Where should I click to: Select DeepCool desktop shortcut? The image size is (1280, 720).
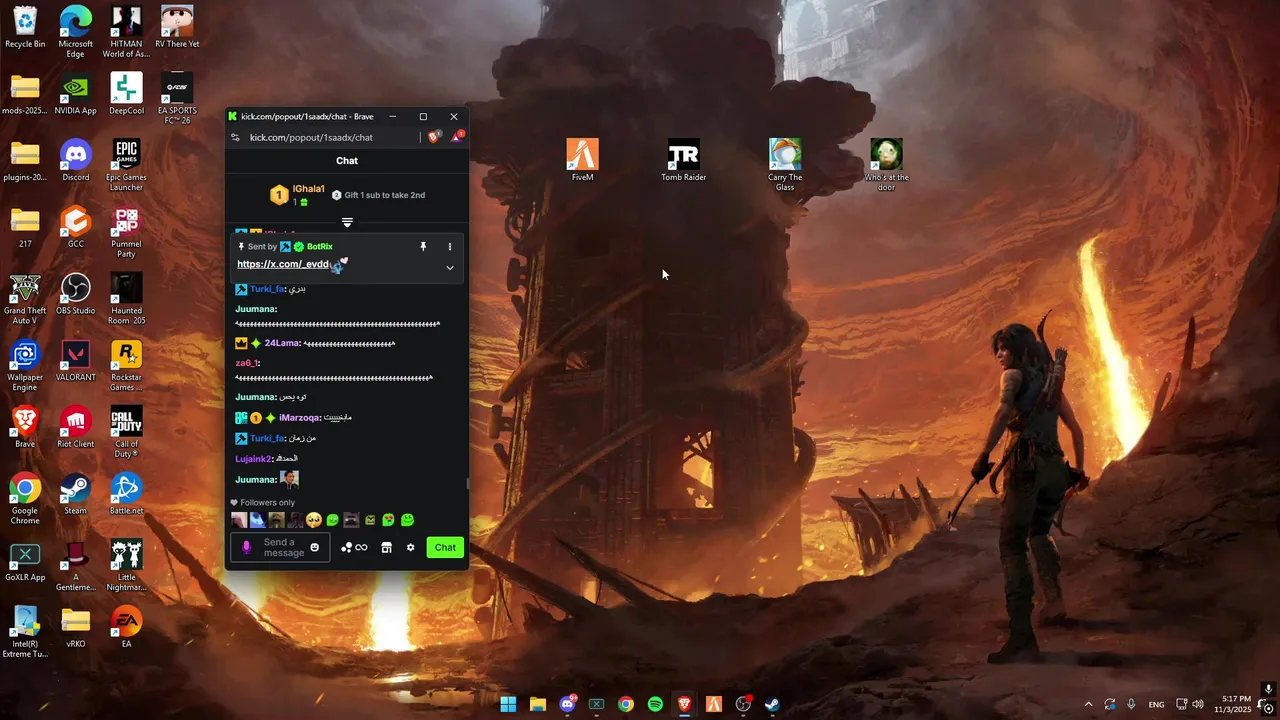126,94
